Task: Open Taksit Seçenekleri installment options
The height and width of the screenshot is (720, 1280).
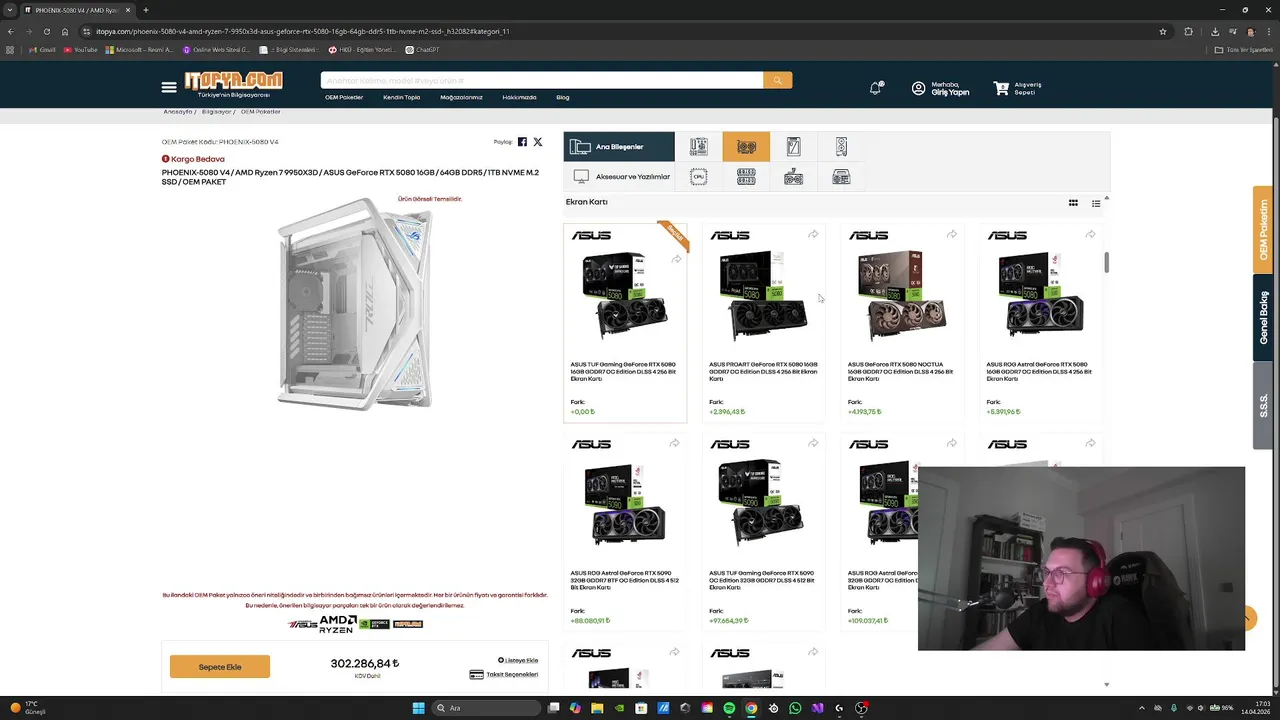Action: [504, 674]
